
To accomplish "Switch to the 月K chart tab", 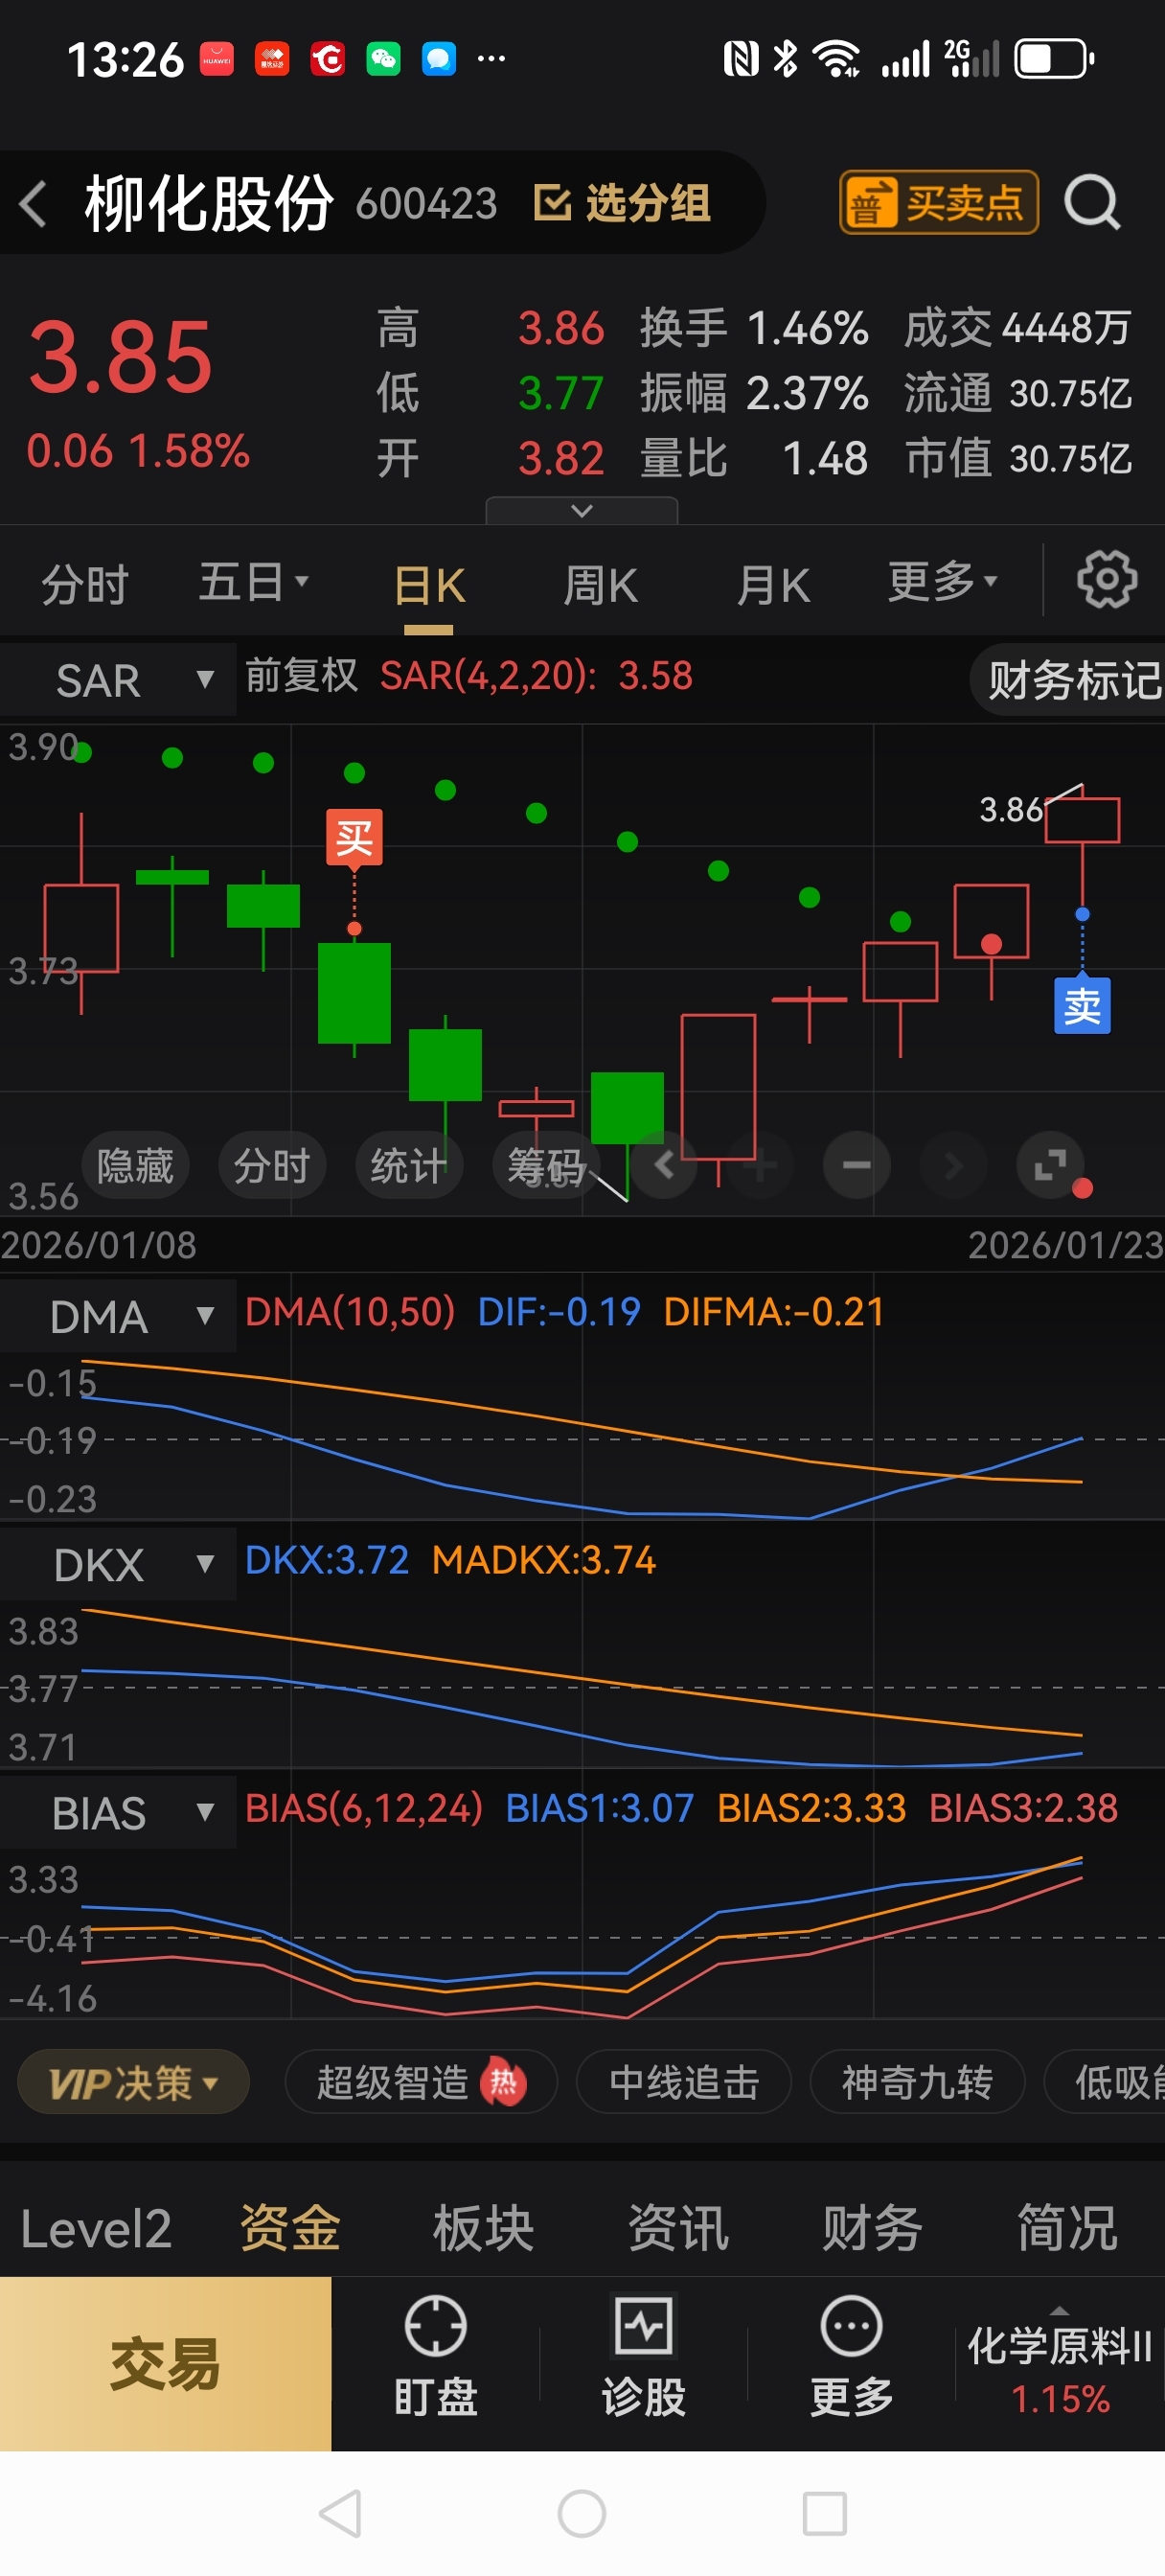I will pos(772,585).
